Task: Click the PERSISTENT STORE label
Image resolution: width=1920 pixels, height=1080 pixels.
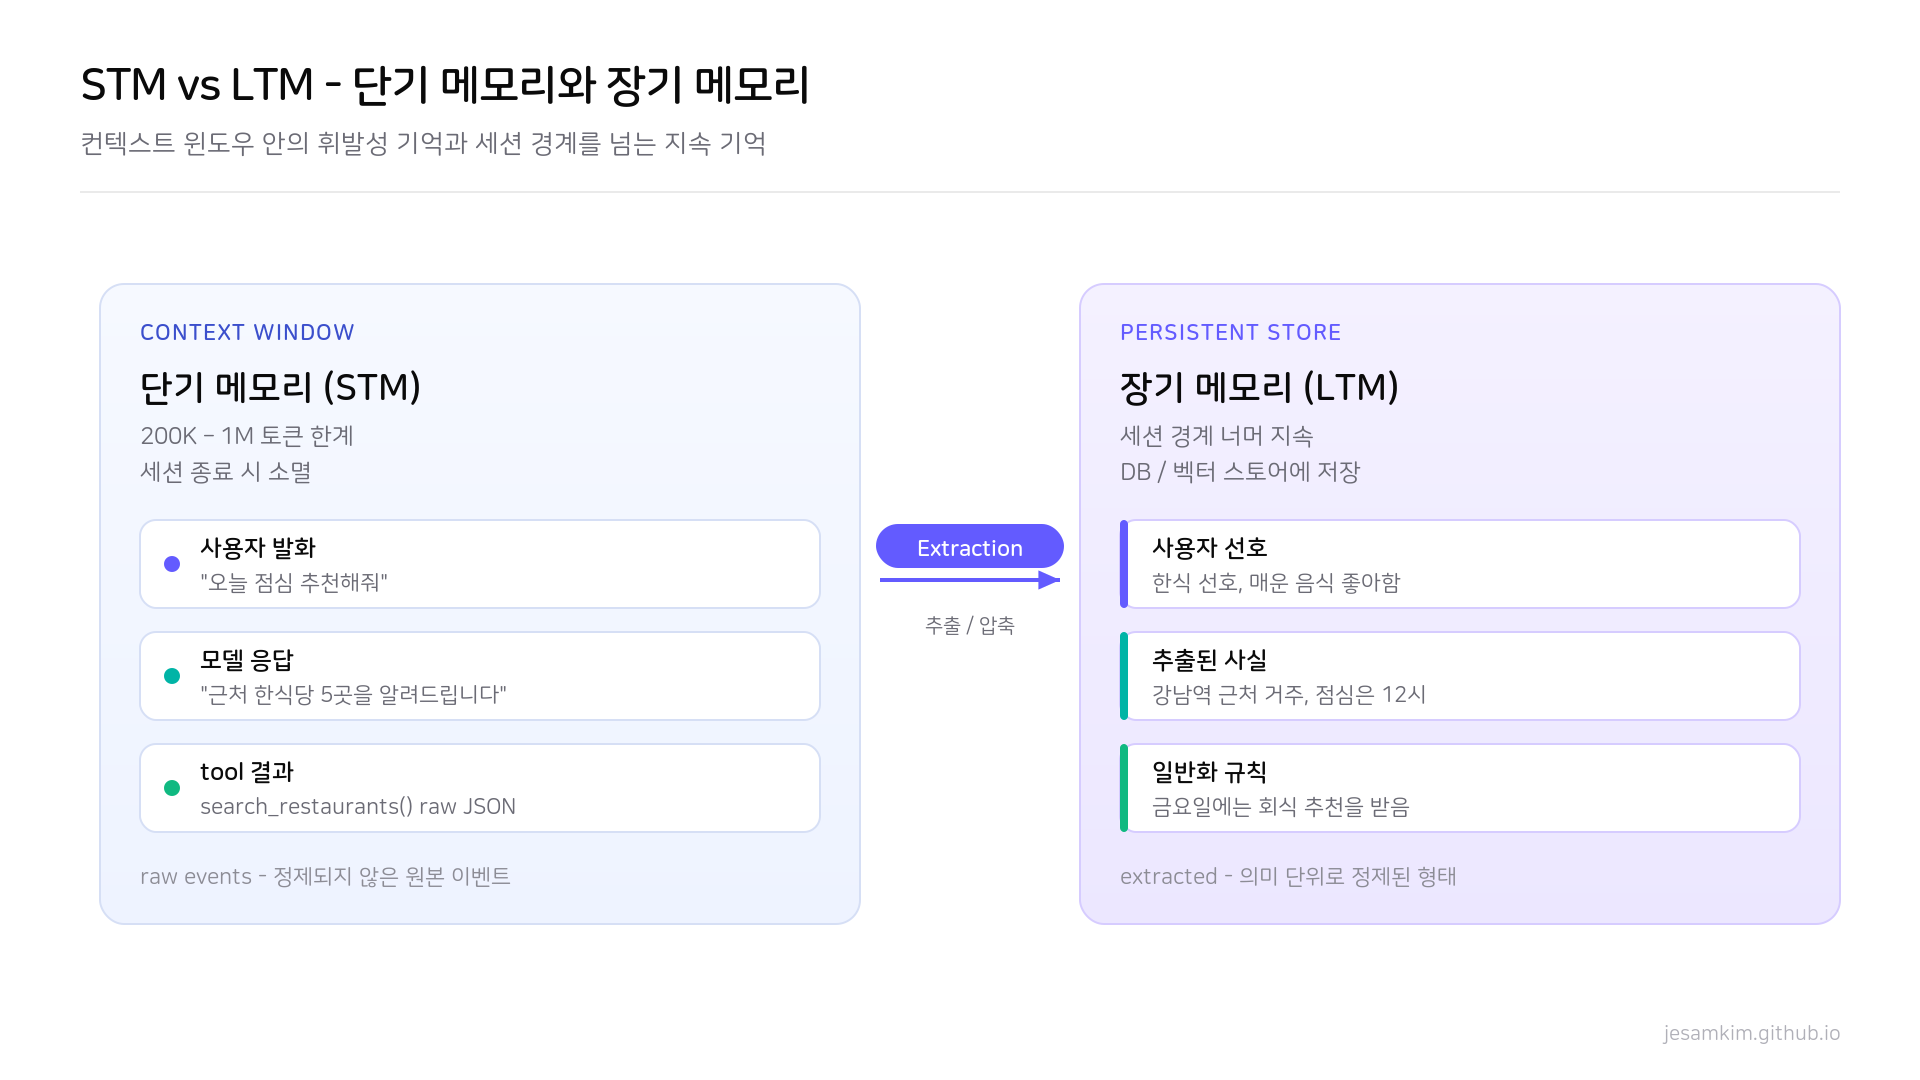Action: click(x=1230, y=332)
